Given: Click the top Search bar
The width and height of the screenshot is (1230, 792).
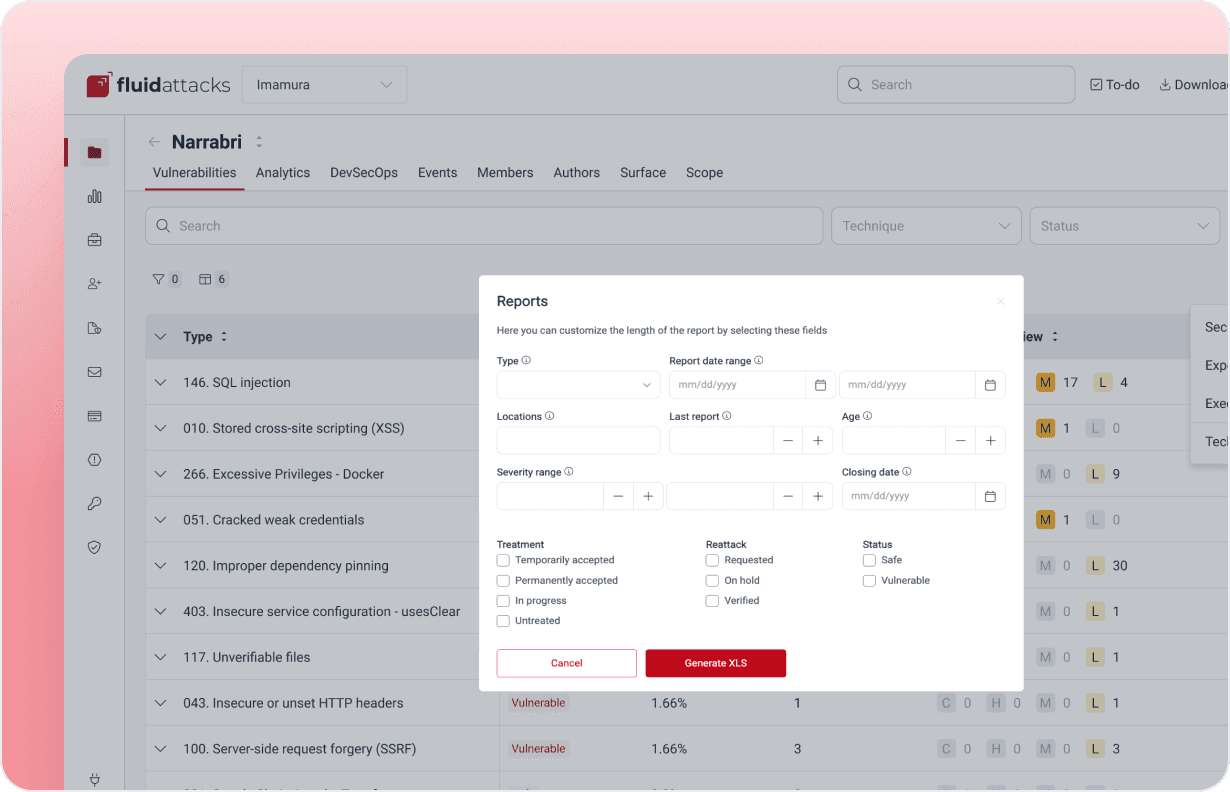Looking at the screenshot, I should [956, 85].
